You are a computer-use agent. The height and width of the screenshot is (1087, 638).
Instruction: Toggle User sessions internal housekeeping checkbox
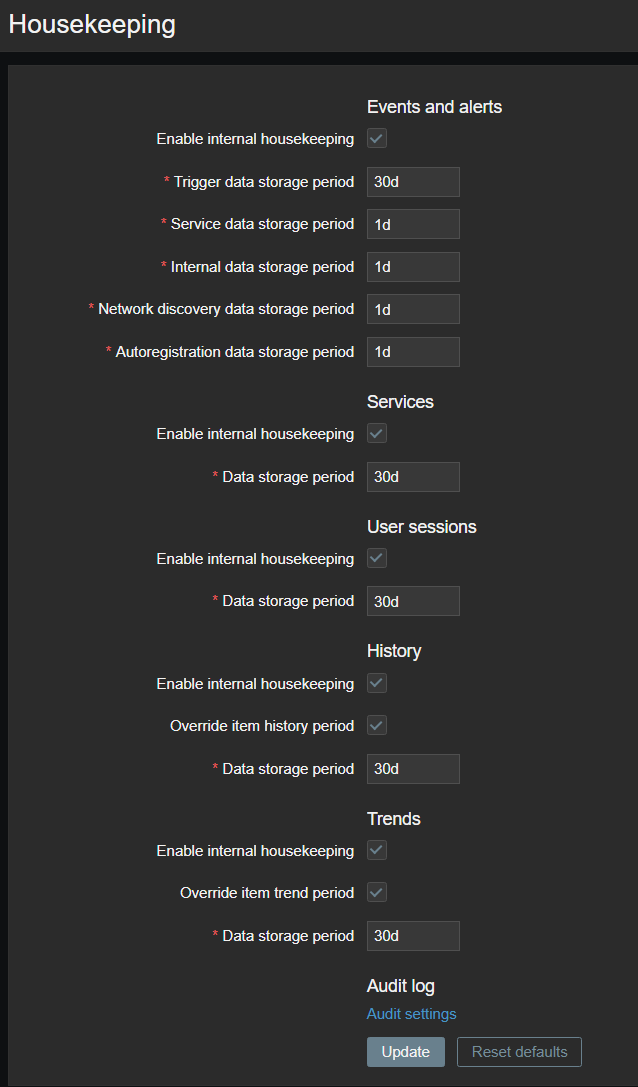(377, 558)
